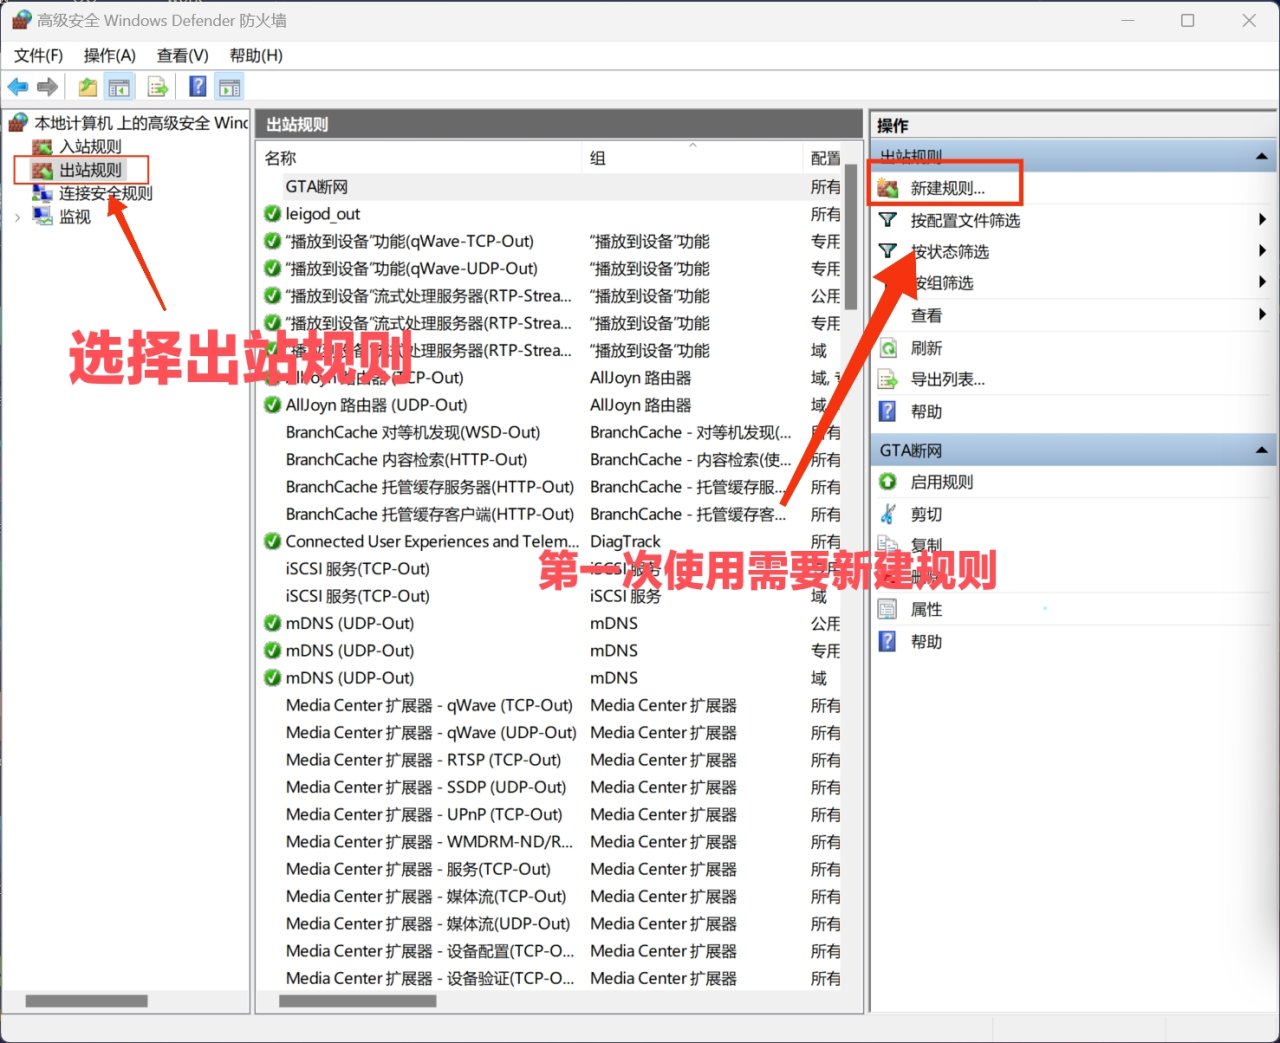Click the show/hide action pane toolbar icon

click(230, 87)
